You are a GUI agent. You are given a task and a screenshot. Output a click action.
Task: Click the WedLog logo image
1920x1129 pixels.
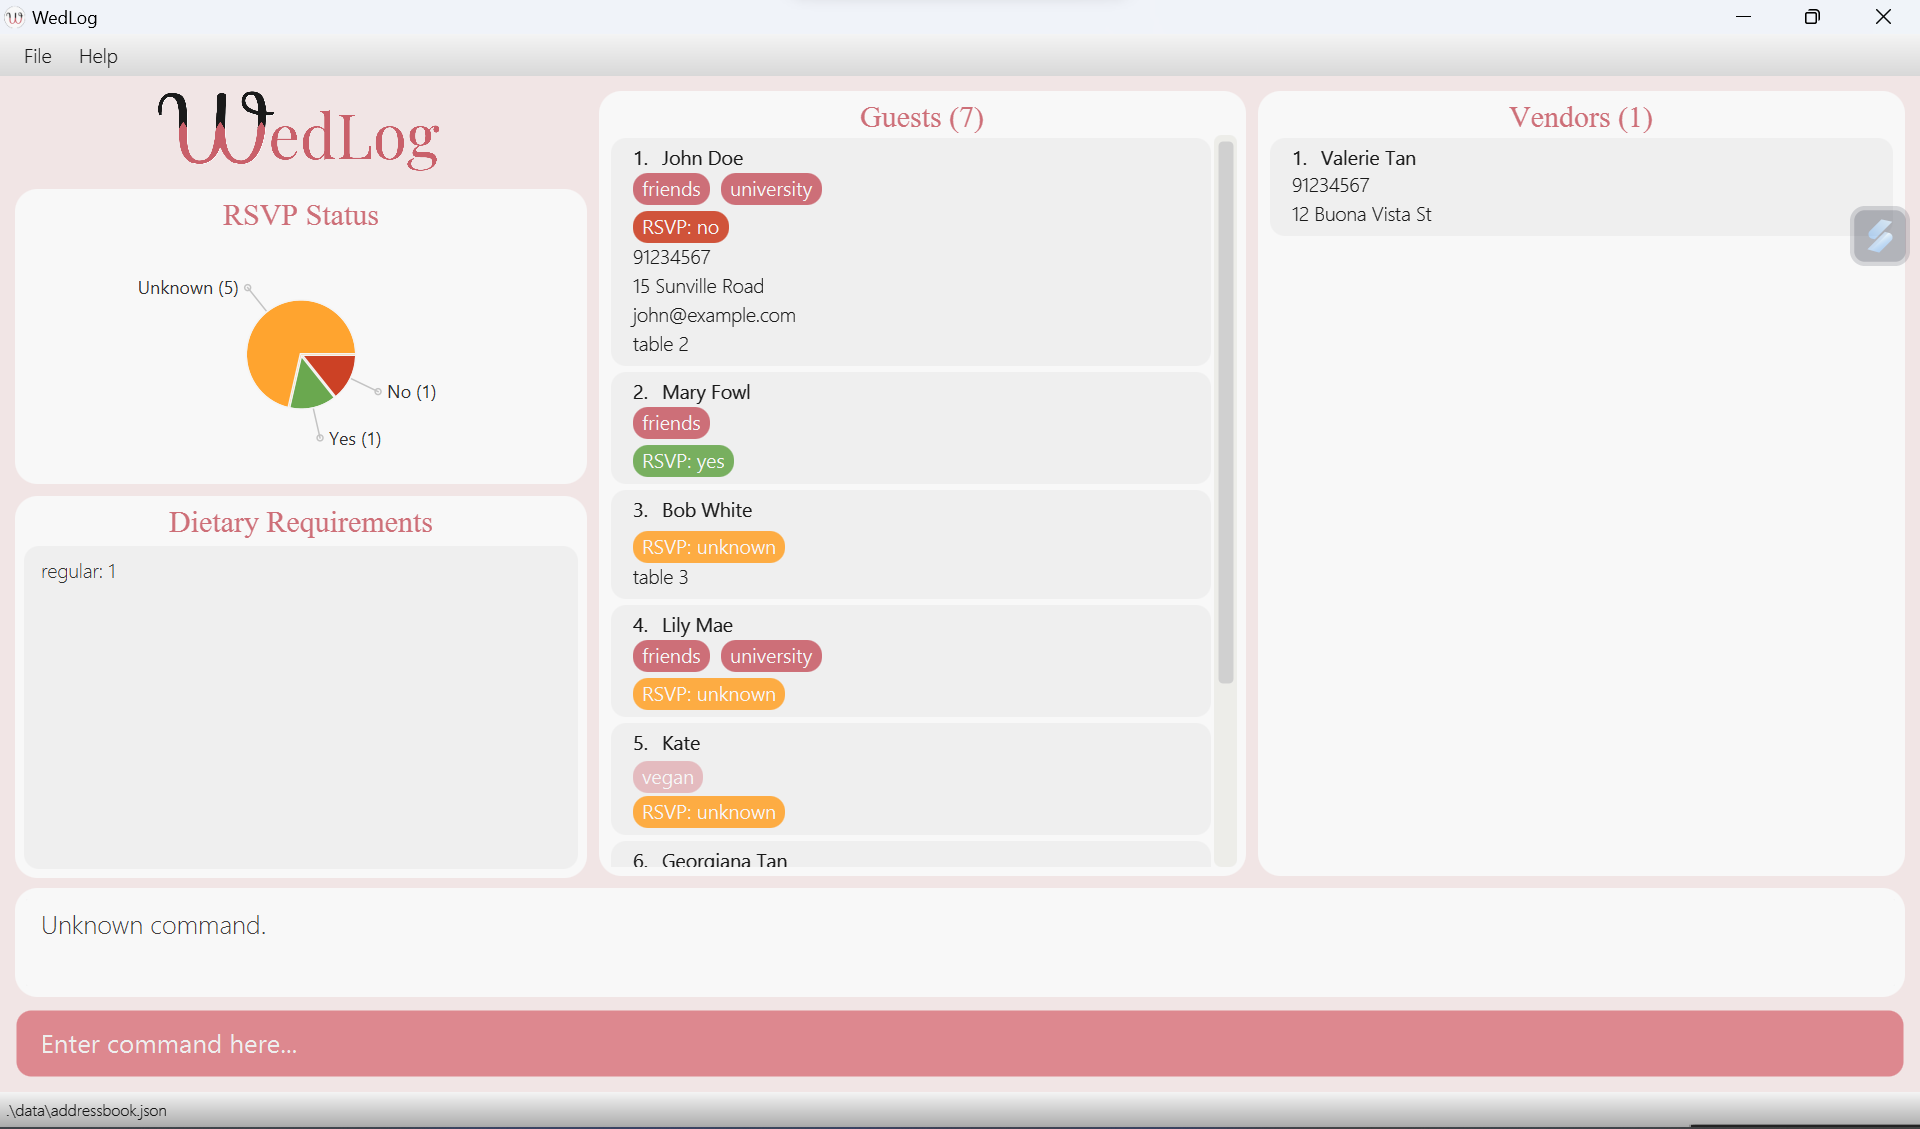(x=300, y=130)
